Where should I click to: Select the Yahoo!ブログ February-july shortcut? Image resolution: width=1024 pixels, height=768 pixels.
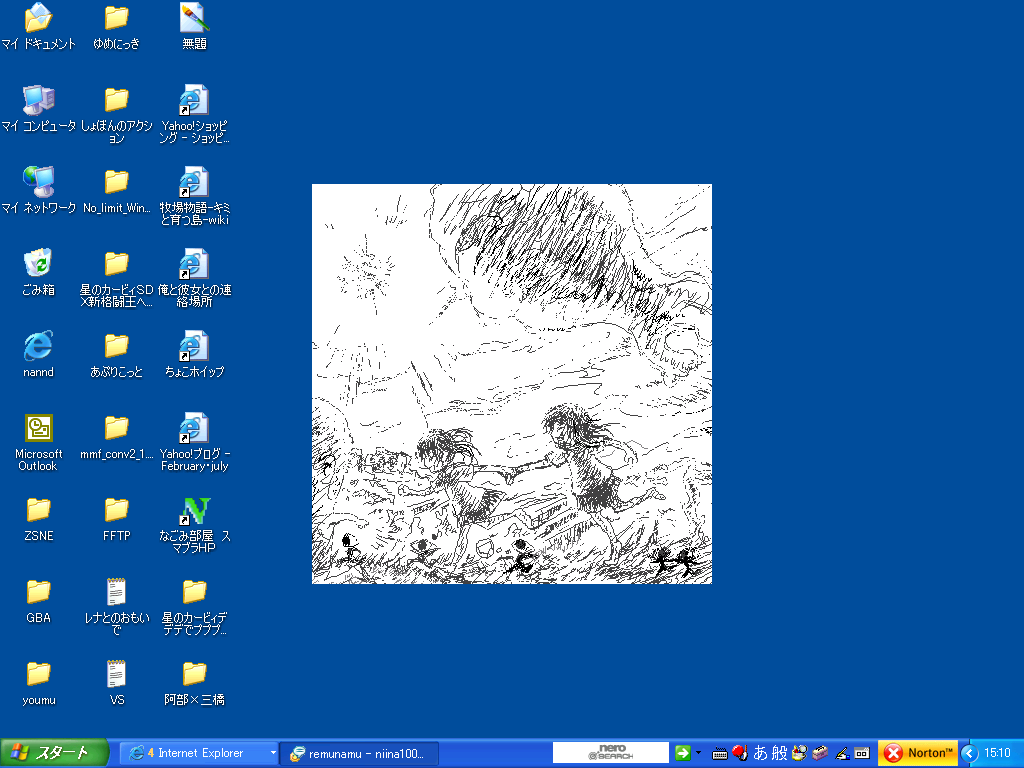[x=194, y=443]
